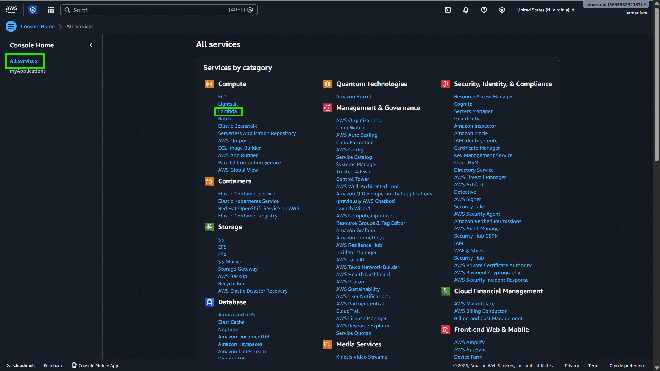Open the Elastic Beanstalk service link
This screenshot has width=660, height=371.
point(237,126)
